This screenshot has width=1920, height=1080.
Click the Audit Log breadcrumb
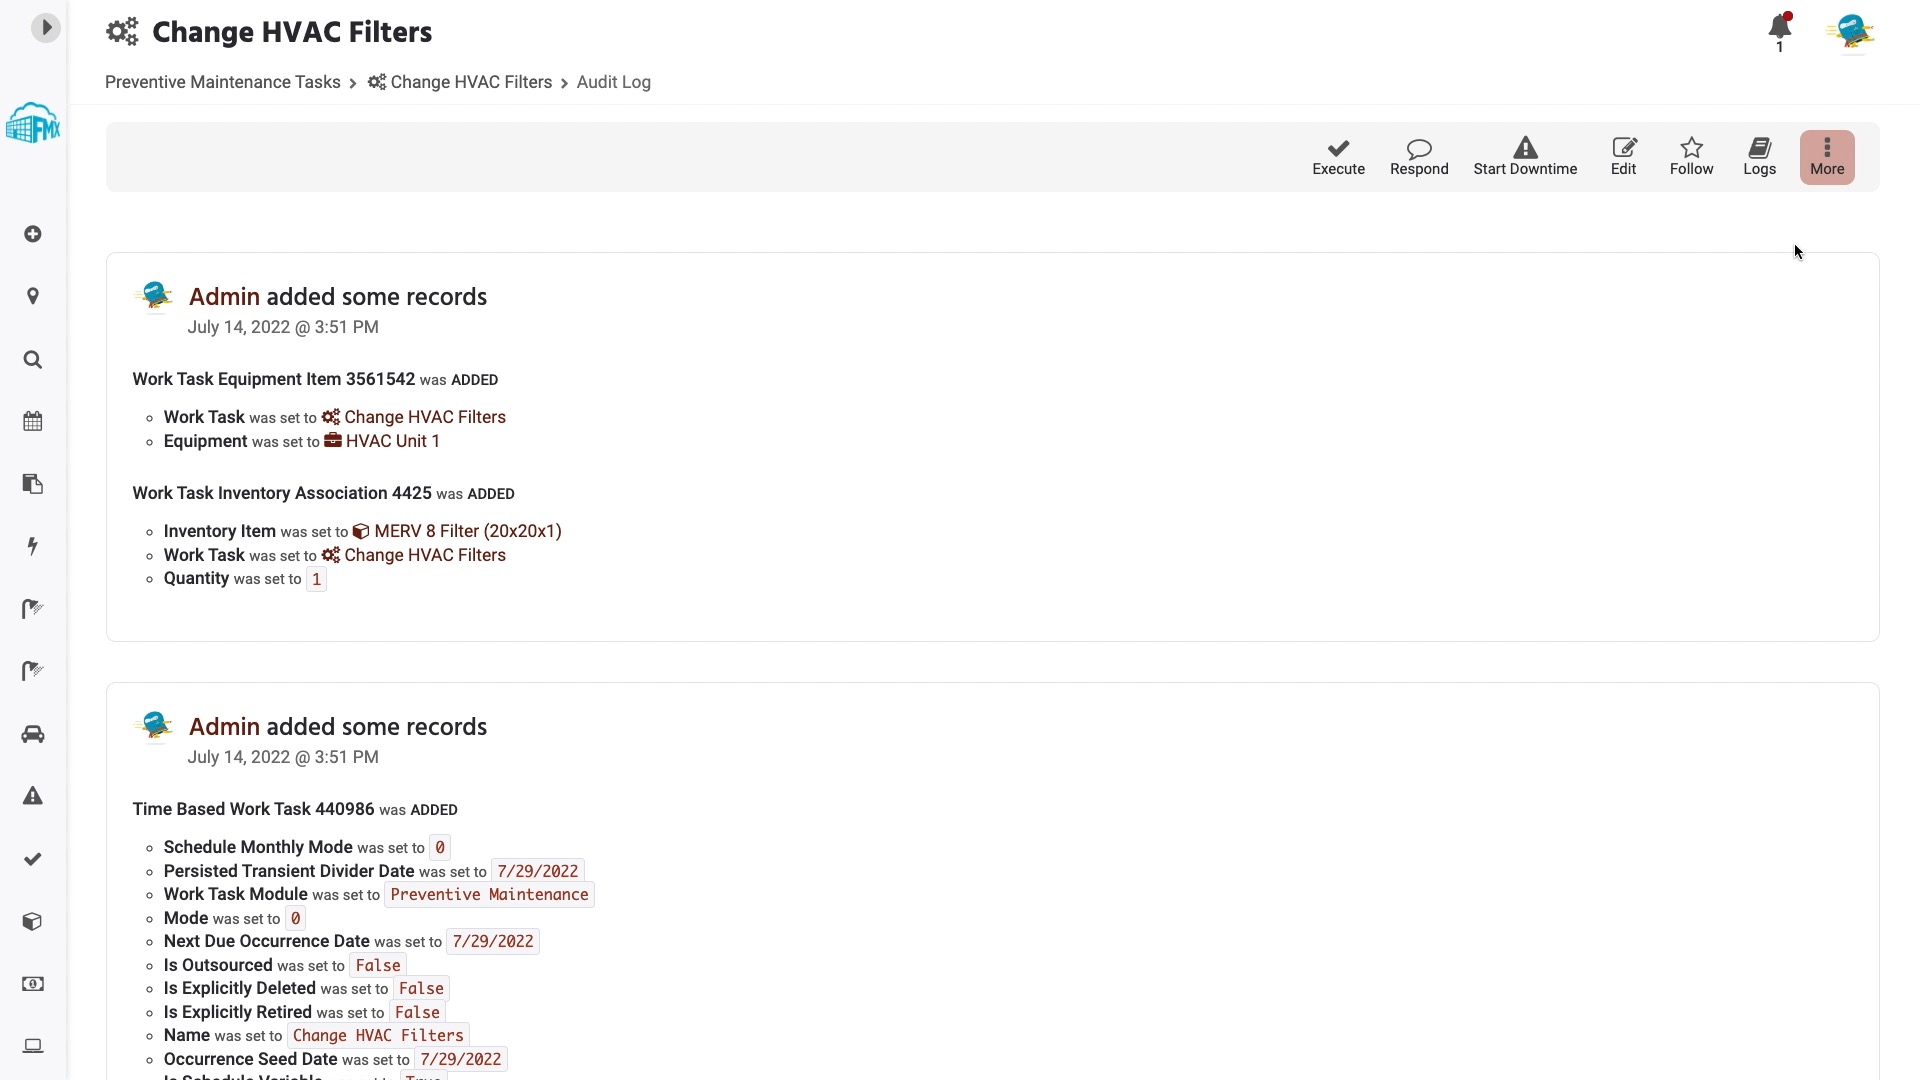pyautogui.click(x=614, y=82)
